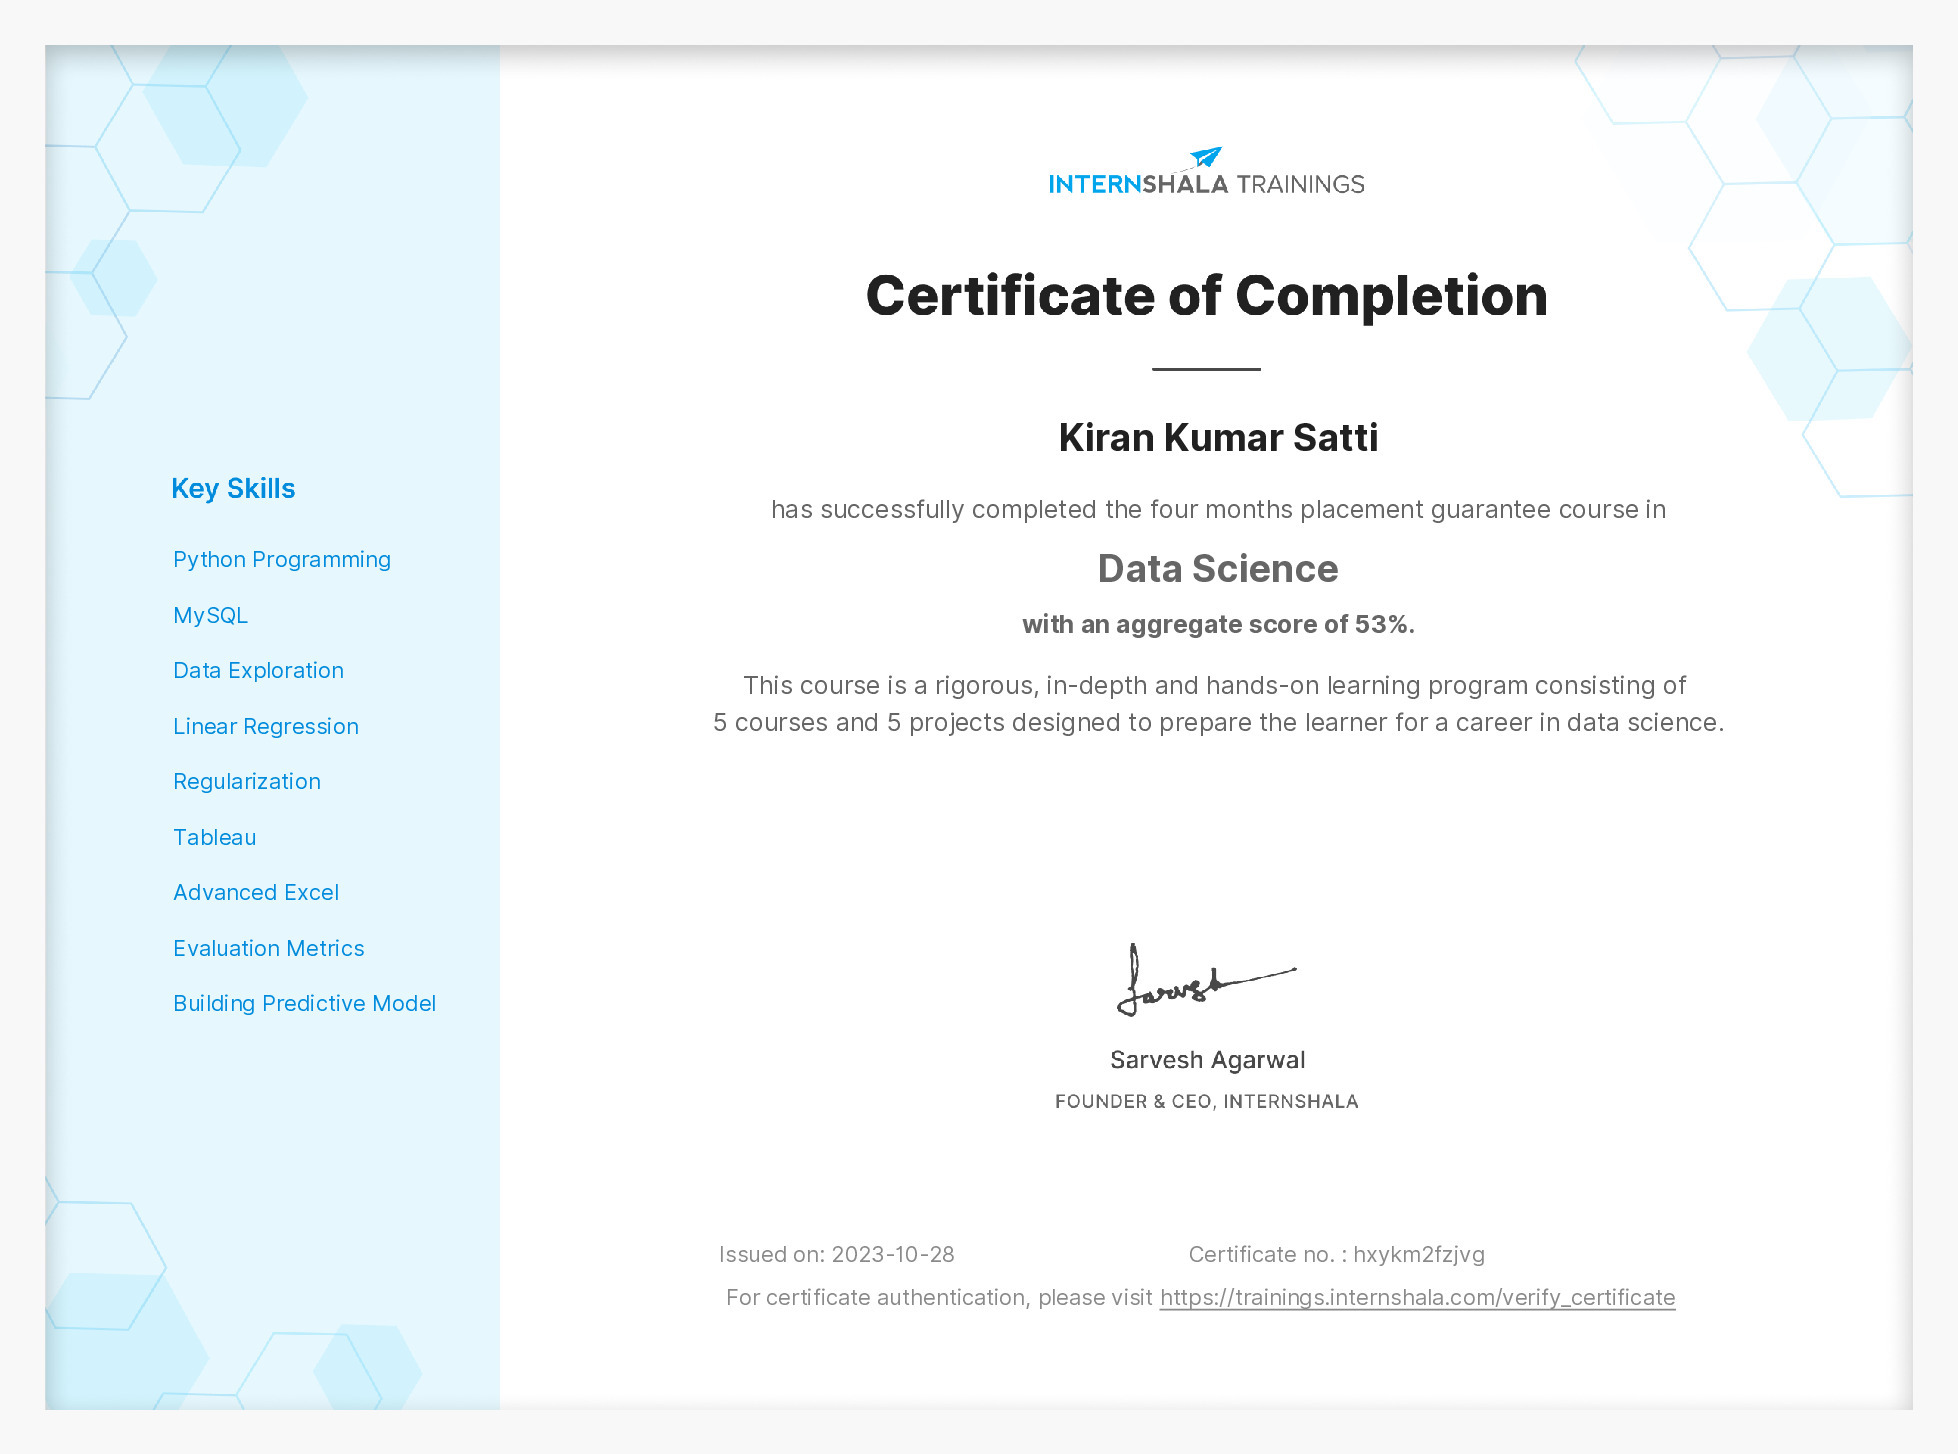Select the Key Skills heading
Screen dimensions: 1958x1454
pyautogui.click(x=233, y=488)
